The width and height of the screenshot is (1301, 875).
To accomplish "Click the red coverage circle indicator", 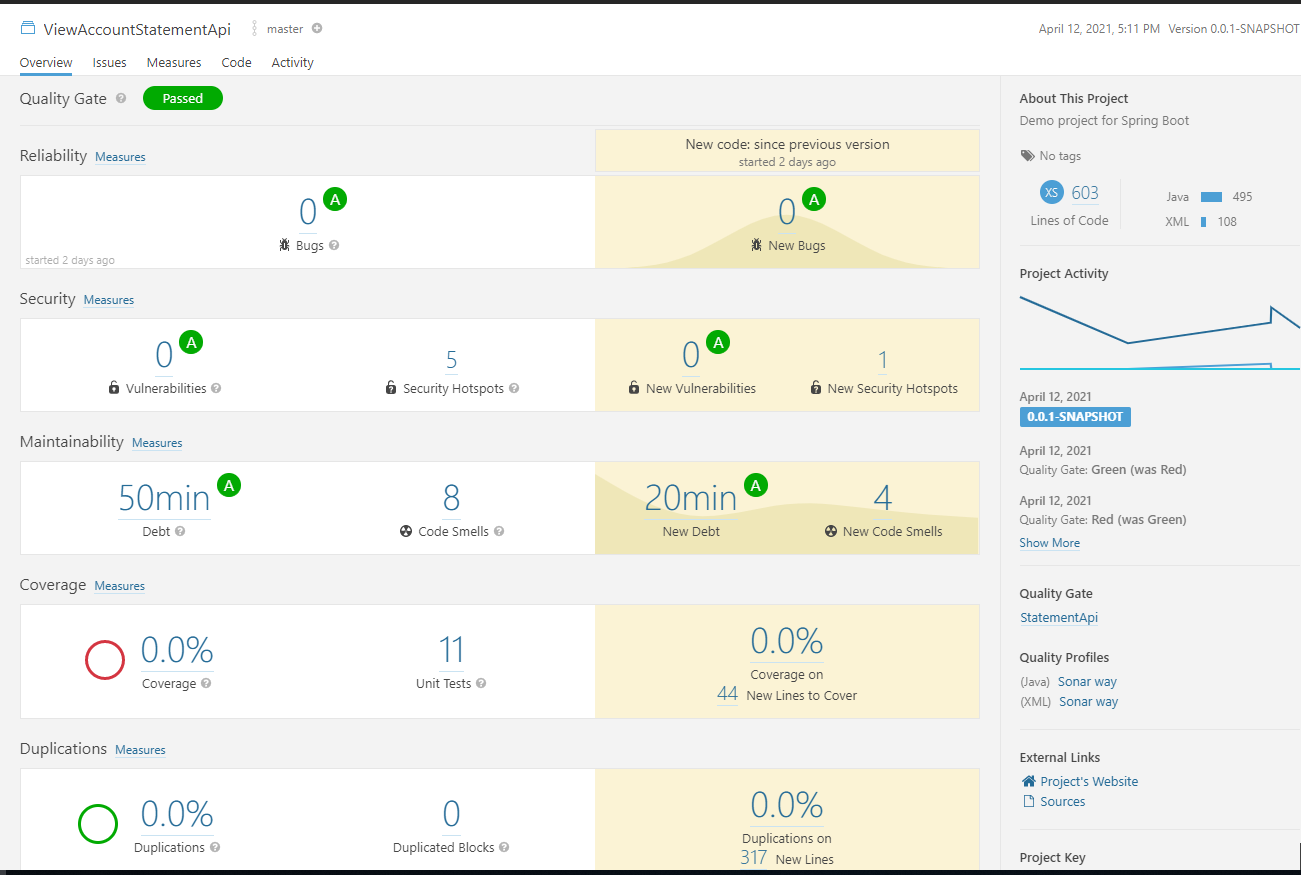I will coord(104,660).
